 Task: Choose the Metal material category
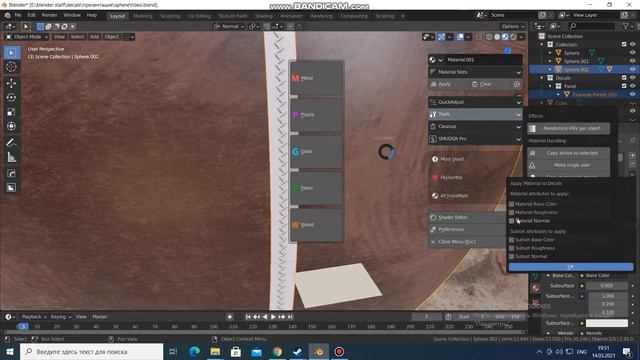point(316,78)
